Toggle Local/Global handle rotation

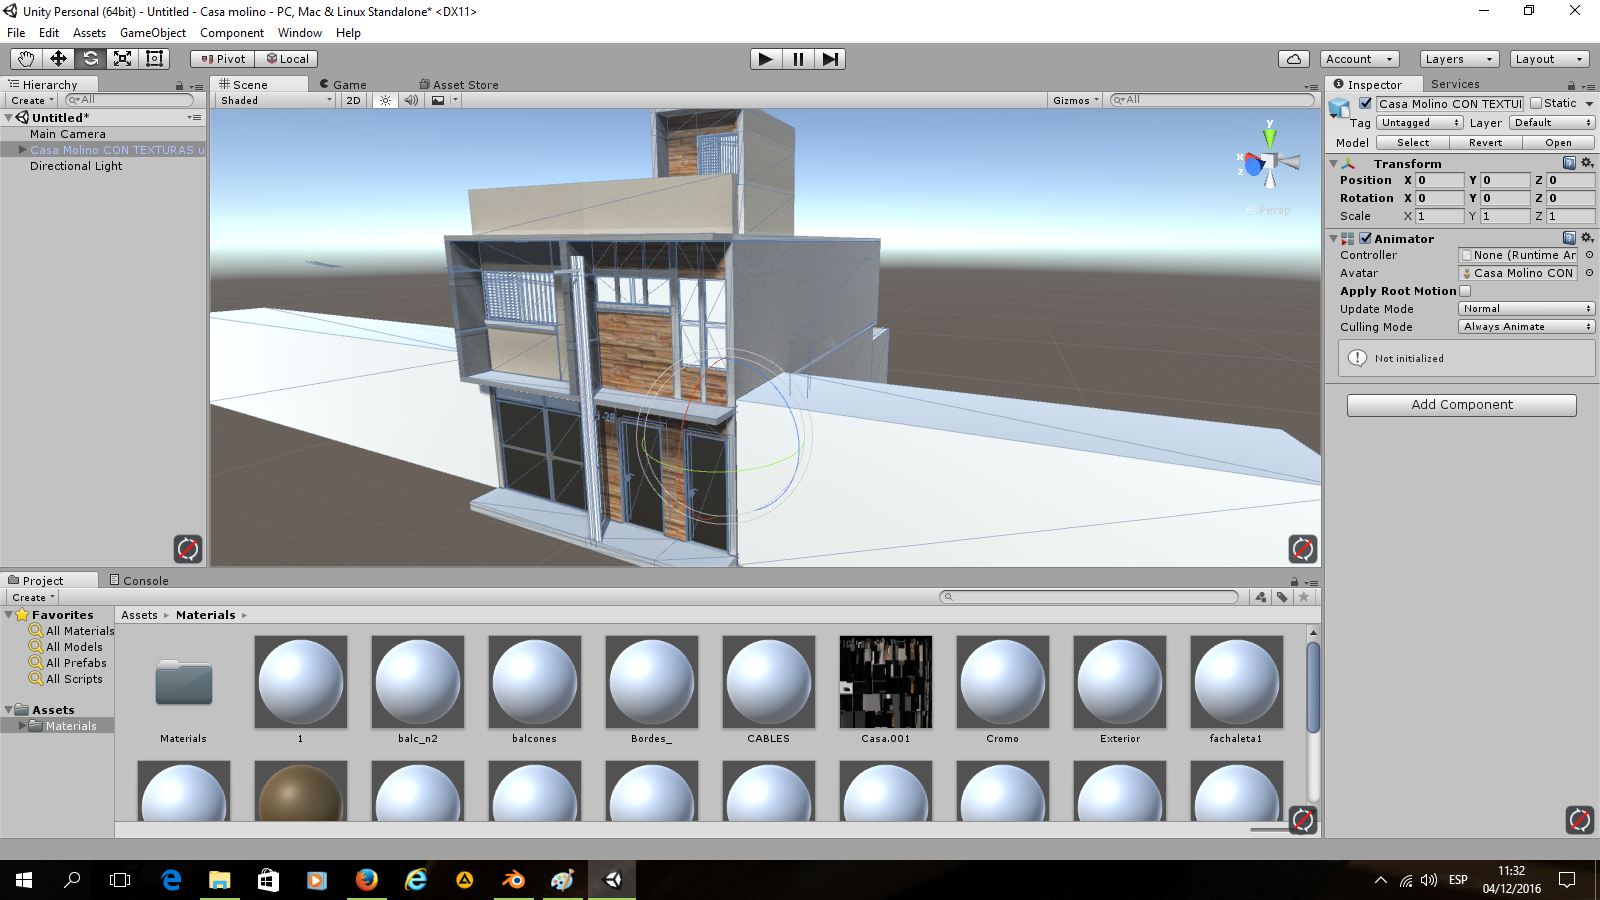point(287,59)
